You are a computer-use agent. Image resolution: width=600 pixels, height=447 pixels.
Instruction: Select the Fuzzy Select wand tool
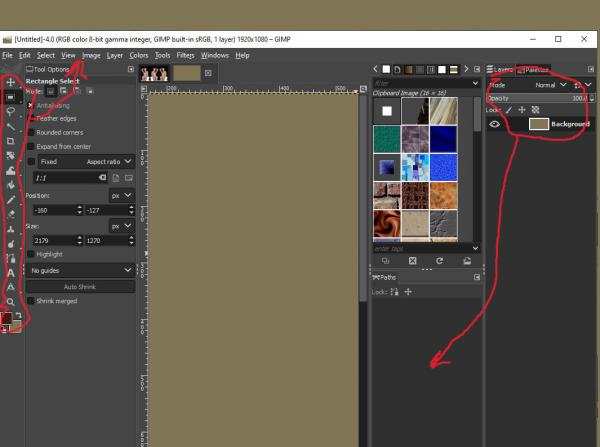pos(11,127)
